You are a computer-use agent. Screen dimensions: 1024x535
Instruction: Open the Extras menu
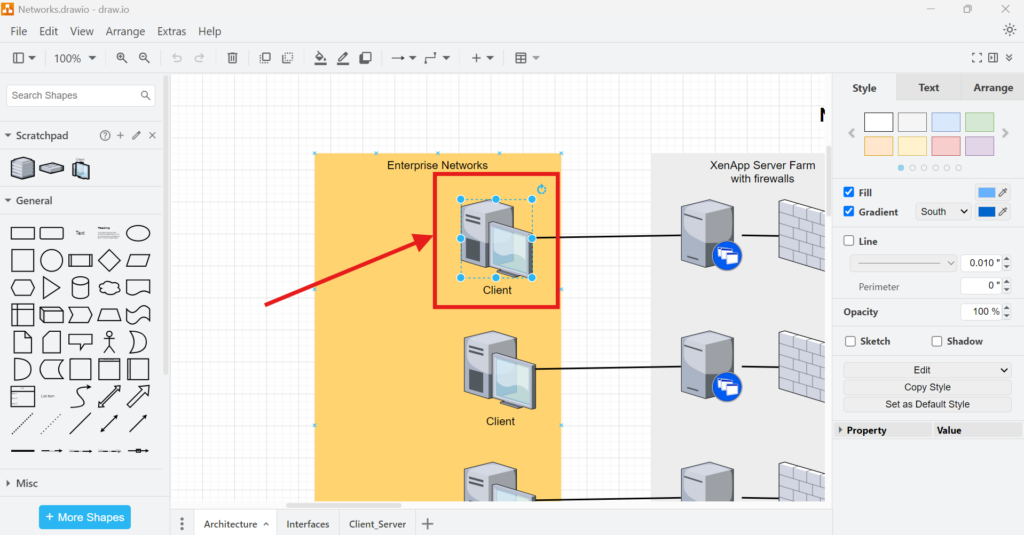171,31
